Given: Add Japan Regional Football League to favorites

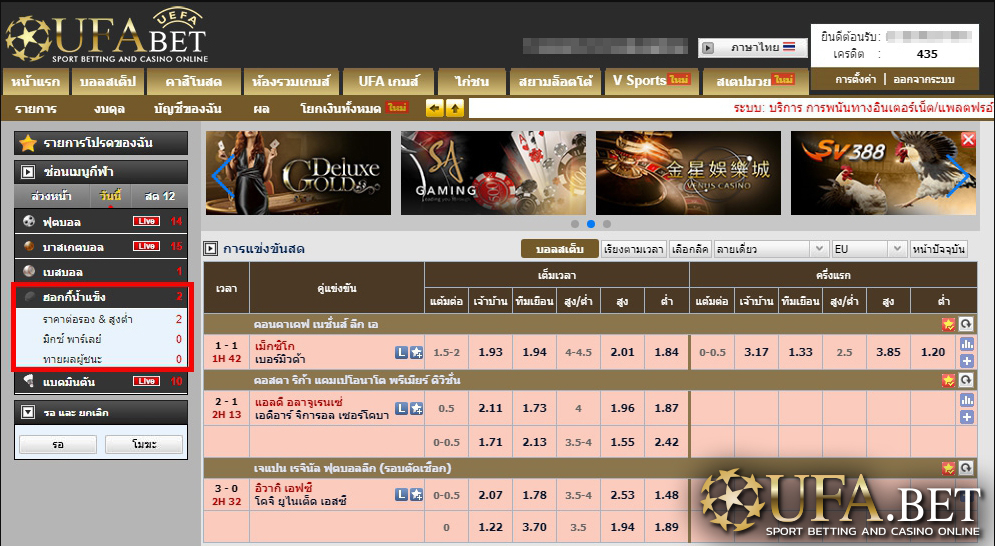Looking at the screenshot, I should (x=948, y=469).
